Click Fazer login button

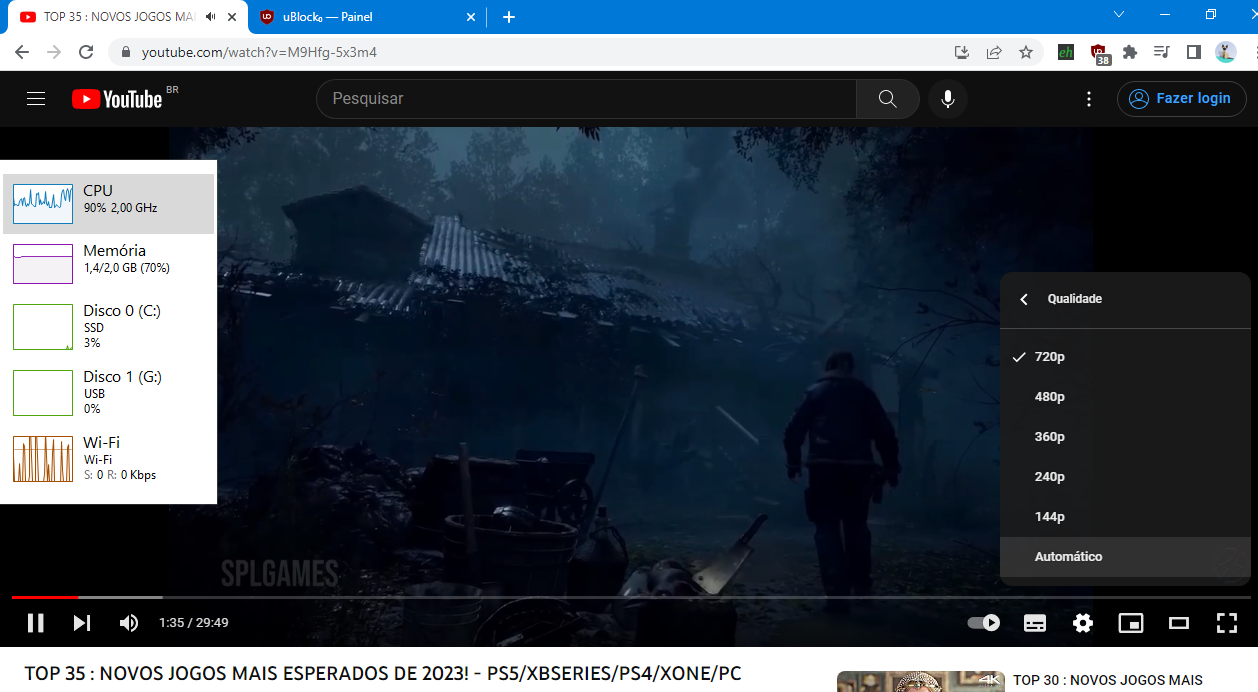pos(1182,99)
